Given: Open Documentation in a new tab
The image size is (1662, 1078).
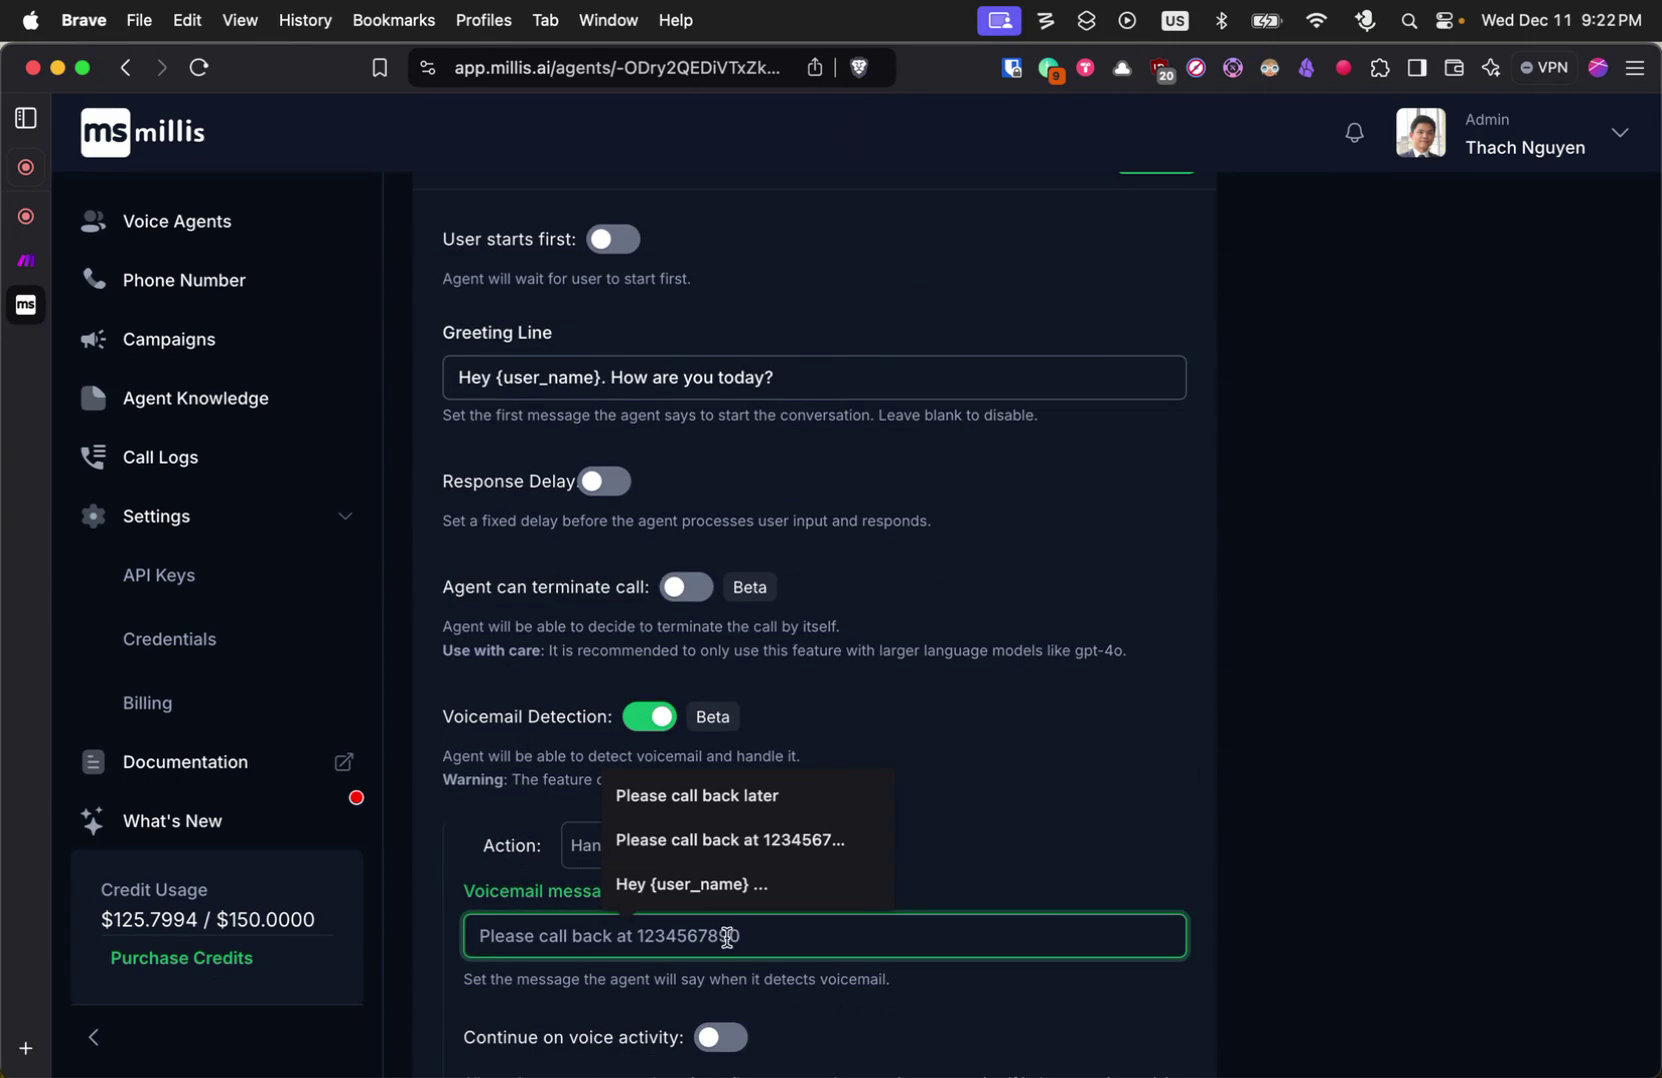Looking at the screenshot, I should pos(343,761).
